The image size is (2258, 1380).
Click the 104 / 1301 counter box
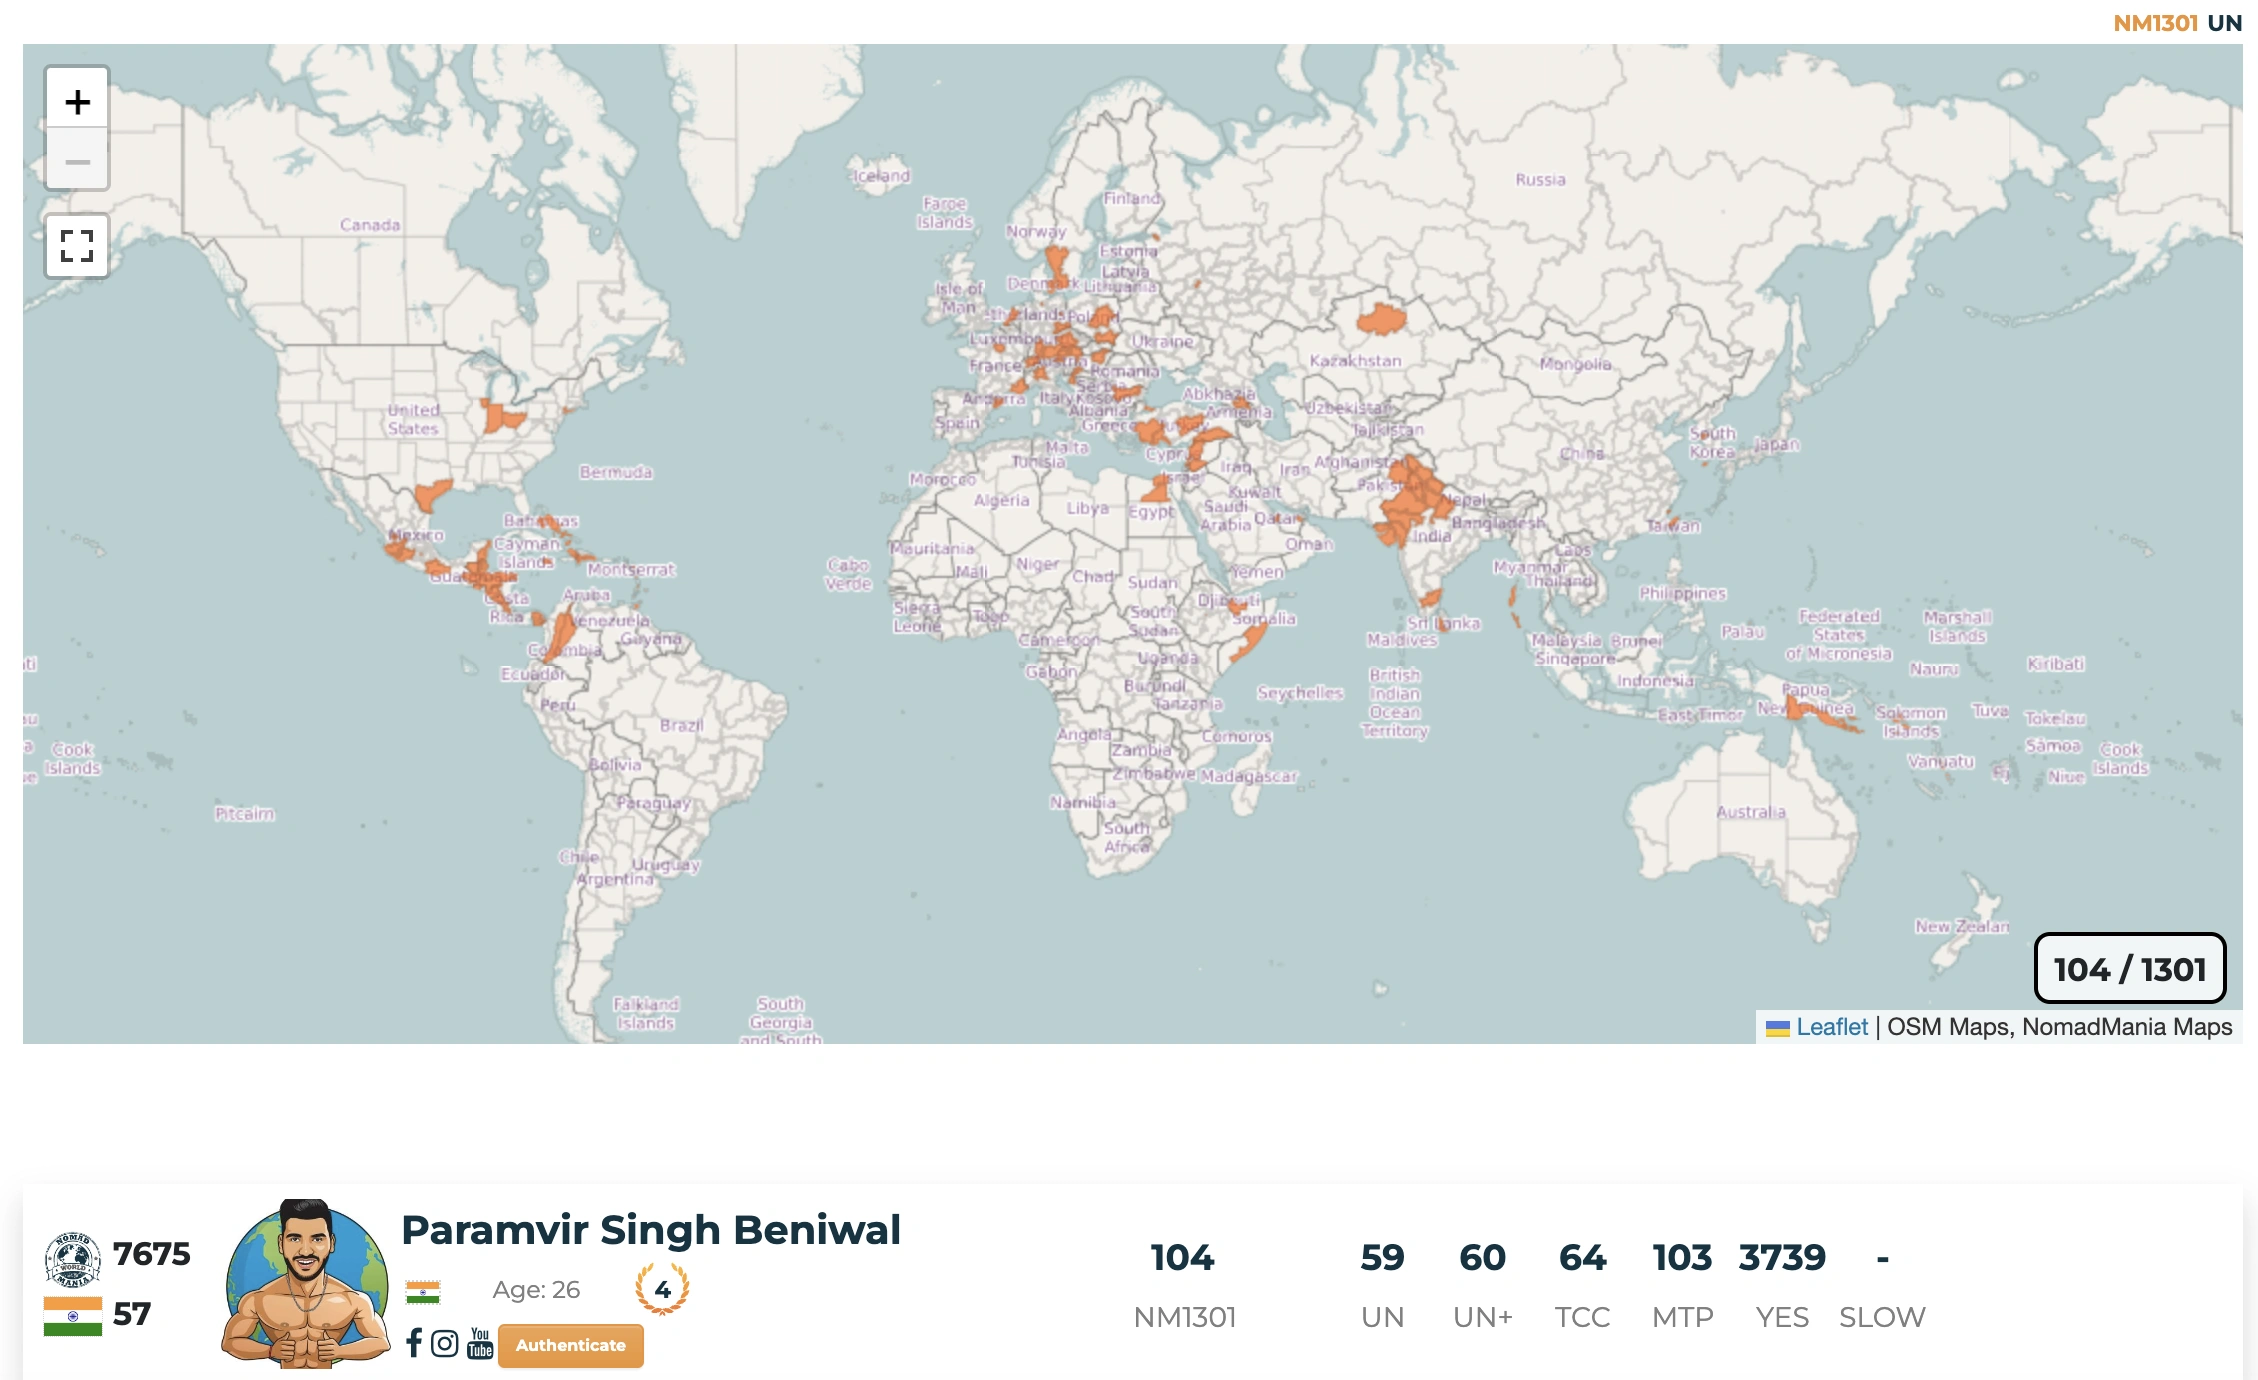2129,968
